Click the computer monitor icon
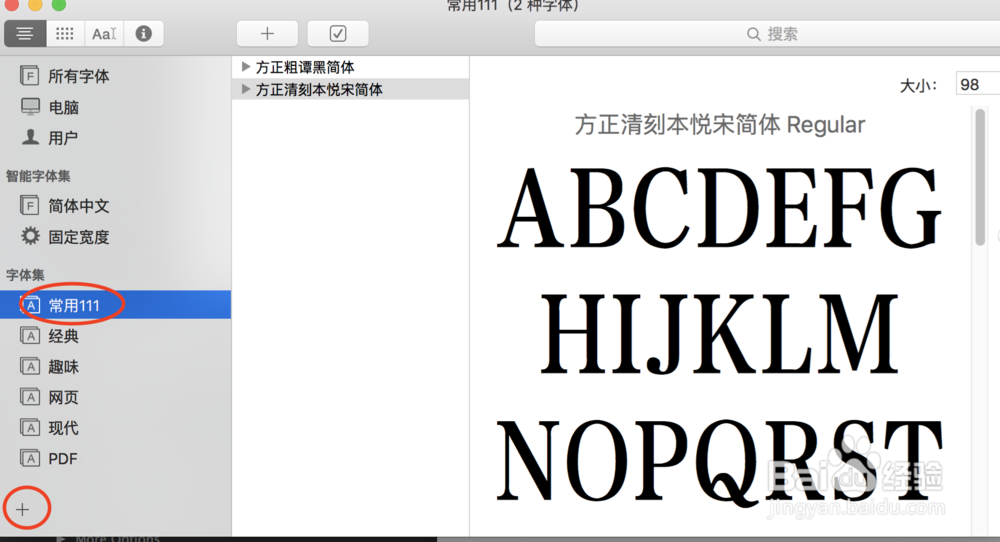This screenshot has height=542, width=1000. point(30,106)
